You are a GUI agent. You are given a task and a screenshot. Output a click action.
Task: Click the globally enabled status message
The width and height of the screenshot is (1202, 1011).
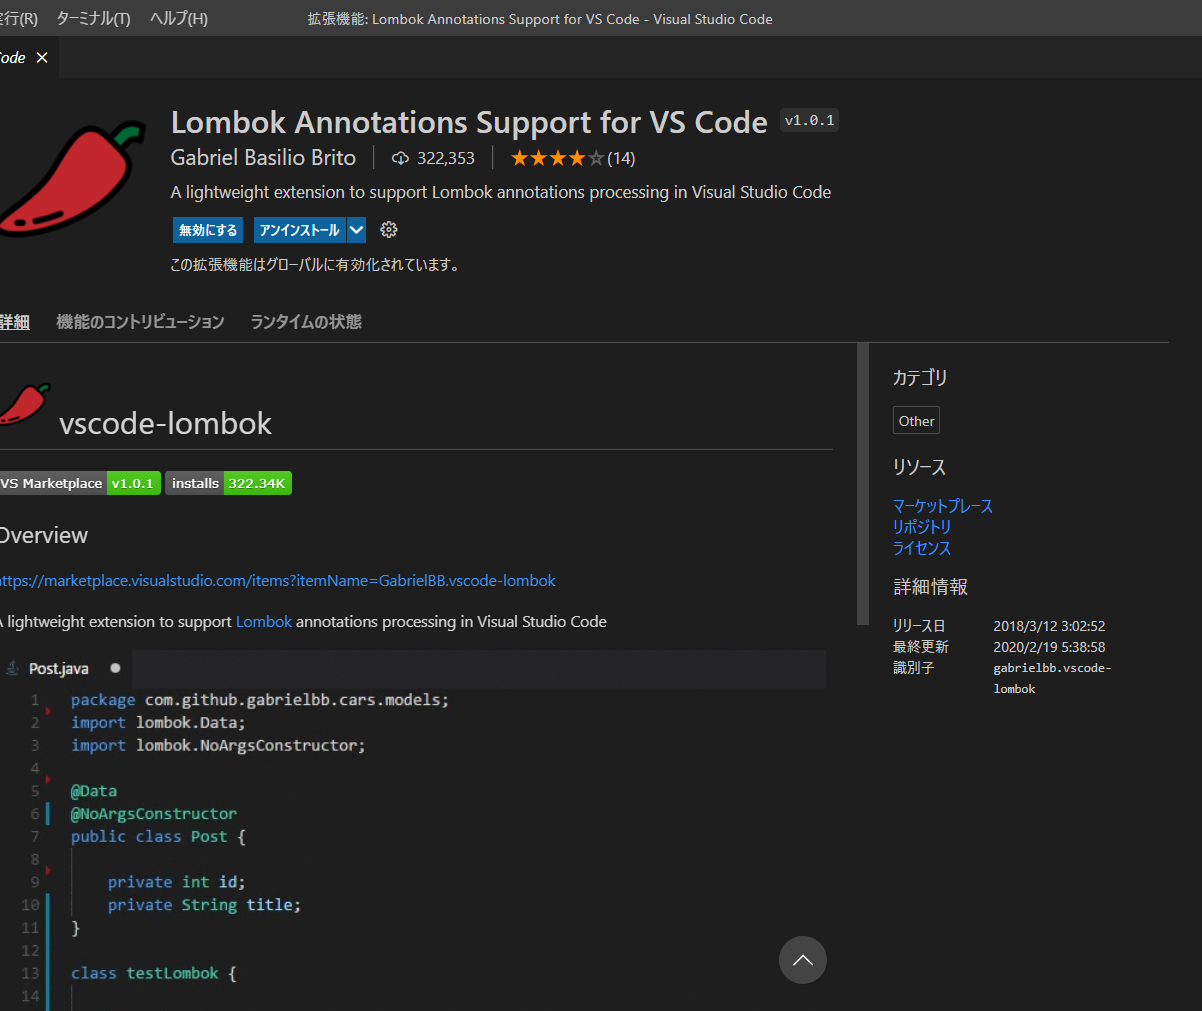click(x=315, y=265)
